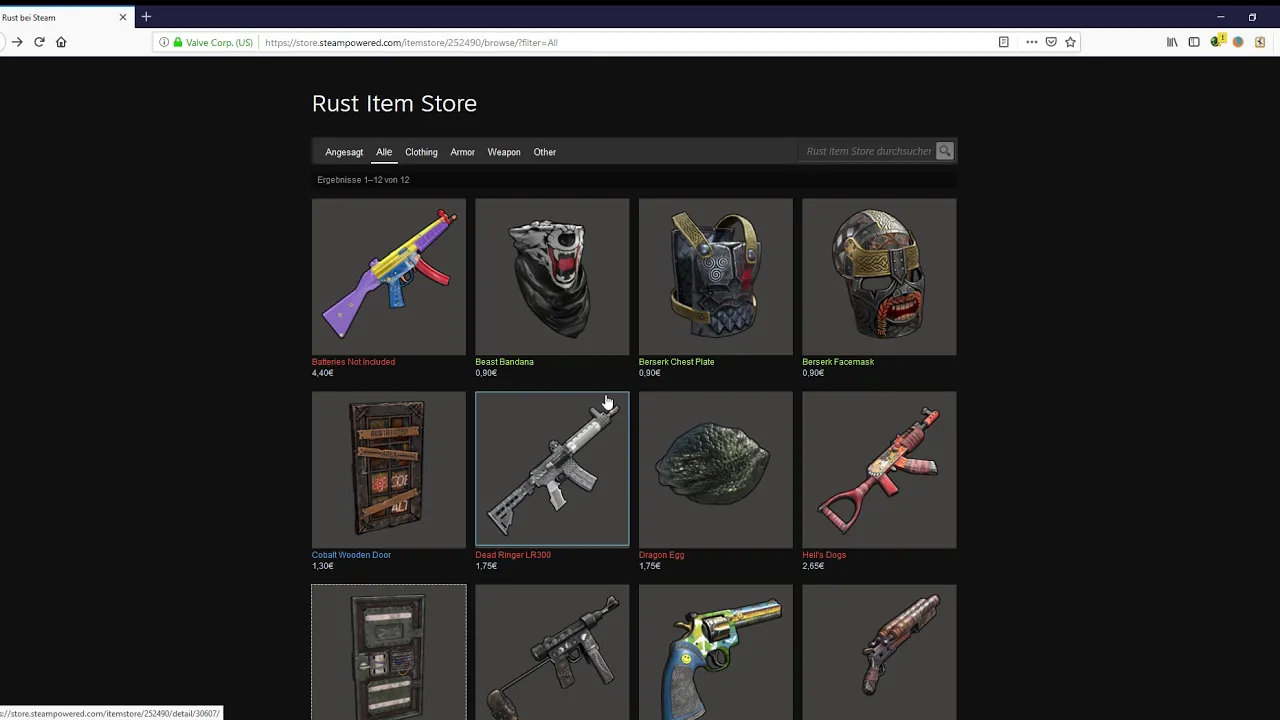Click the Batteries Not Included name link
This screenshot has height=720, width=1280.
pos(353,362)
